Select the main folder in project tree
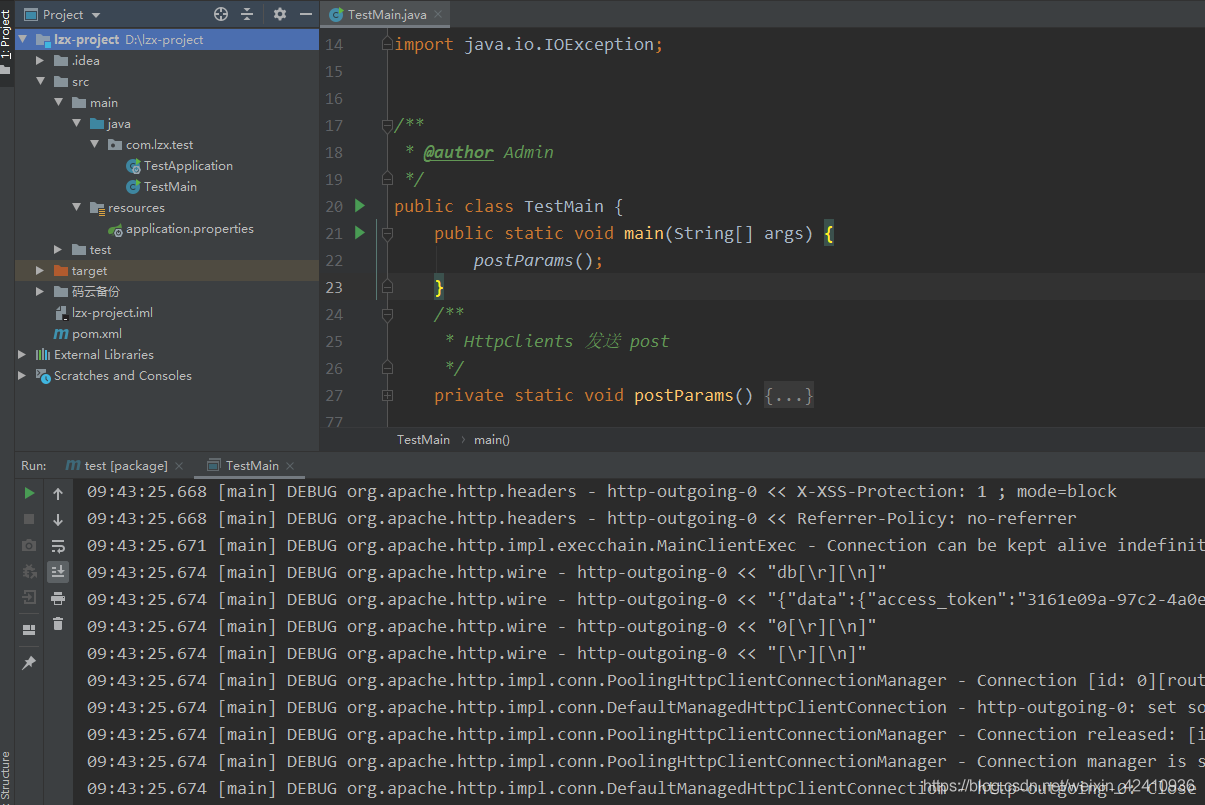 point(103,102)
